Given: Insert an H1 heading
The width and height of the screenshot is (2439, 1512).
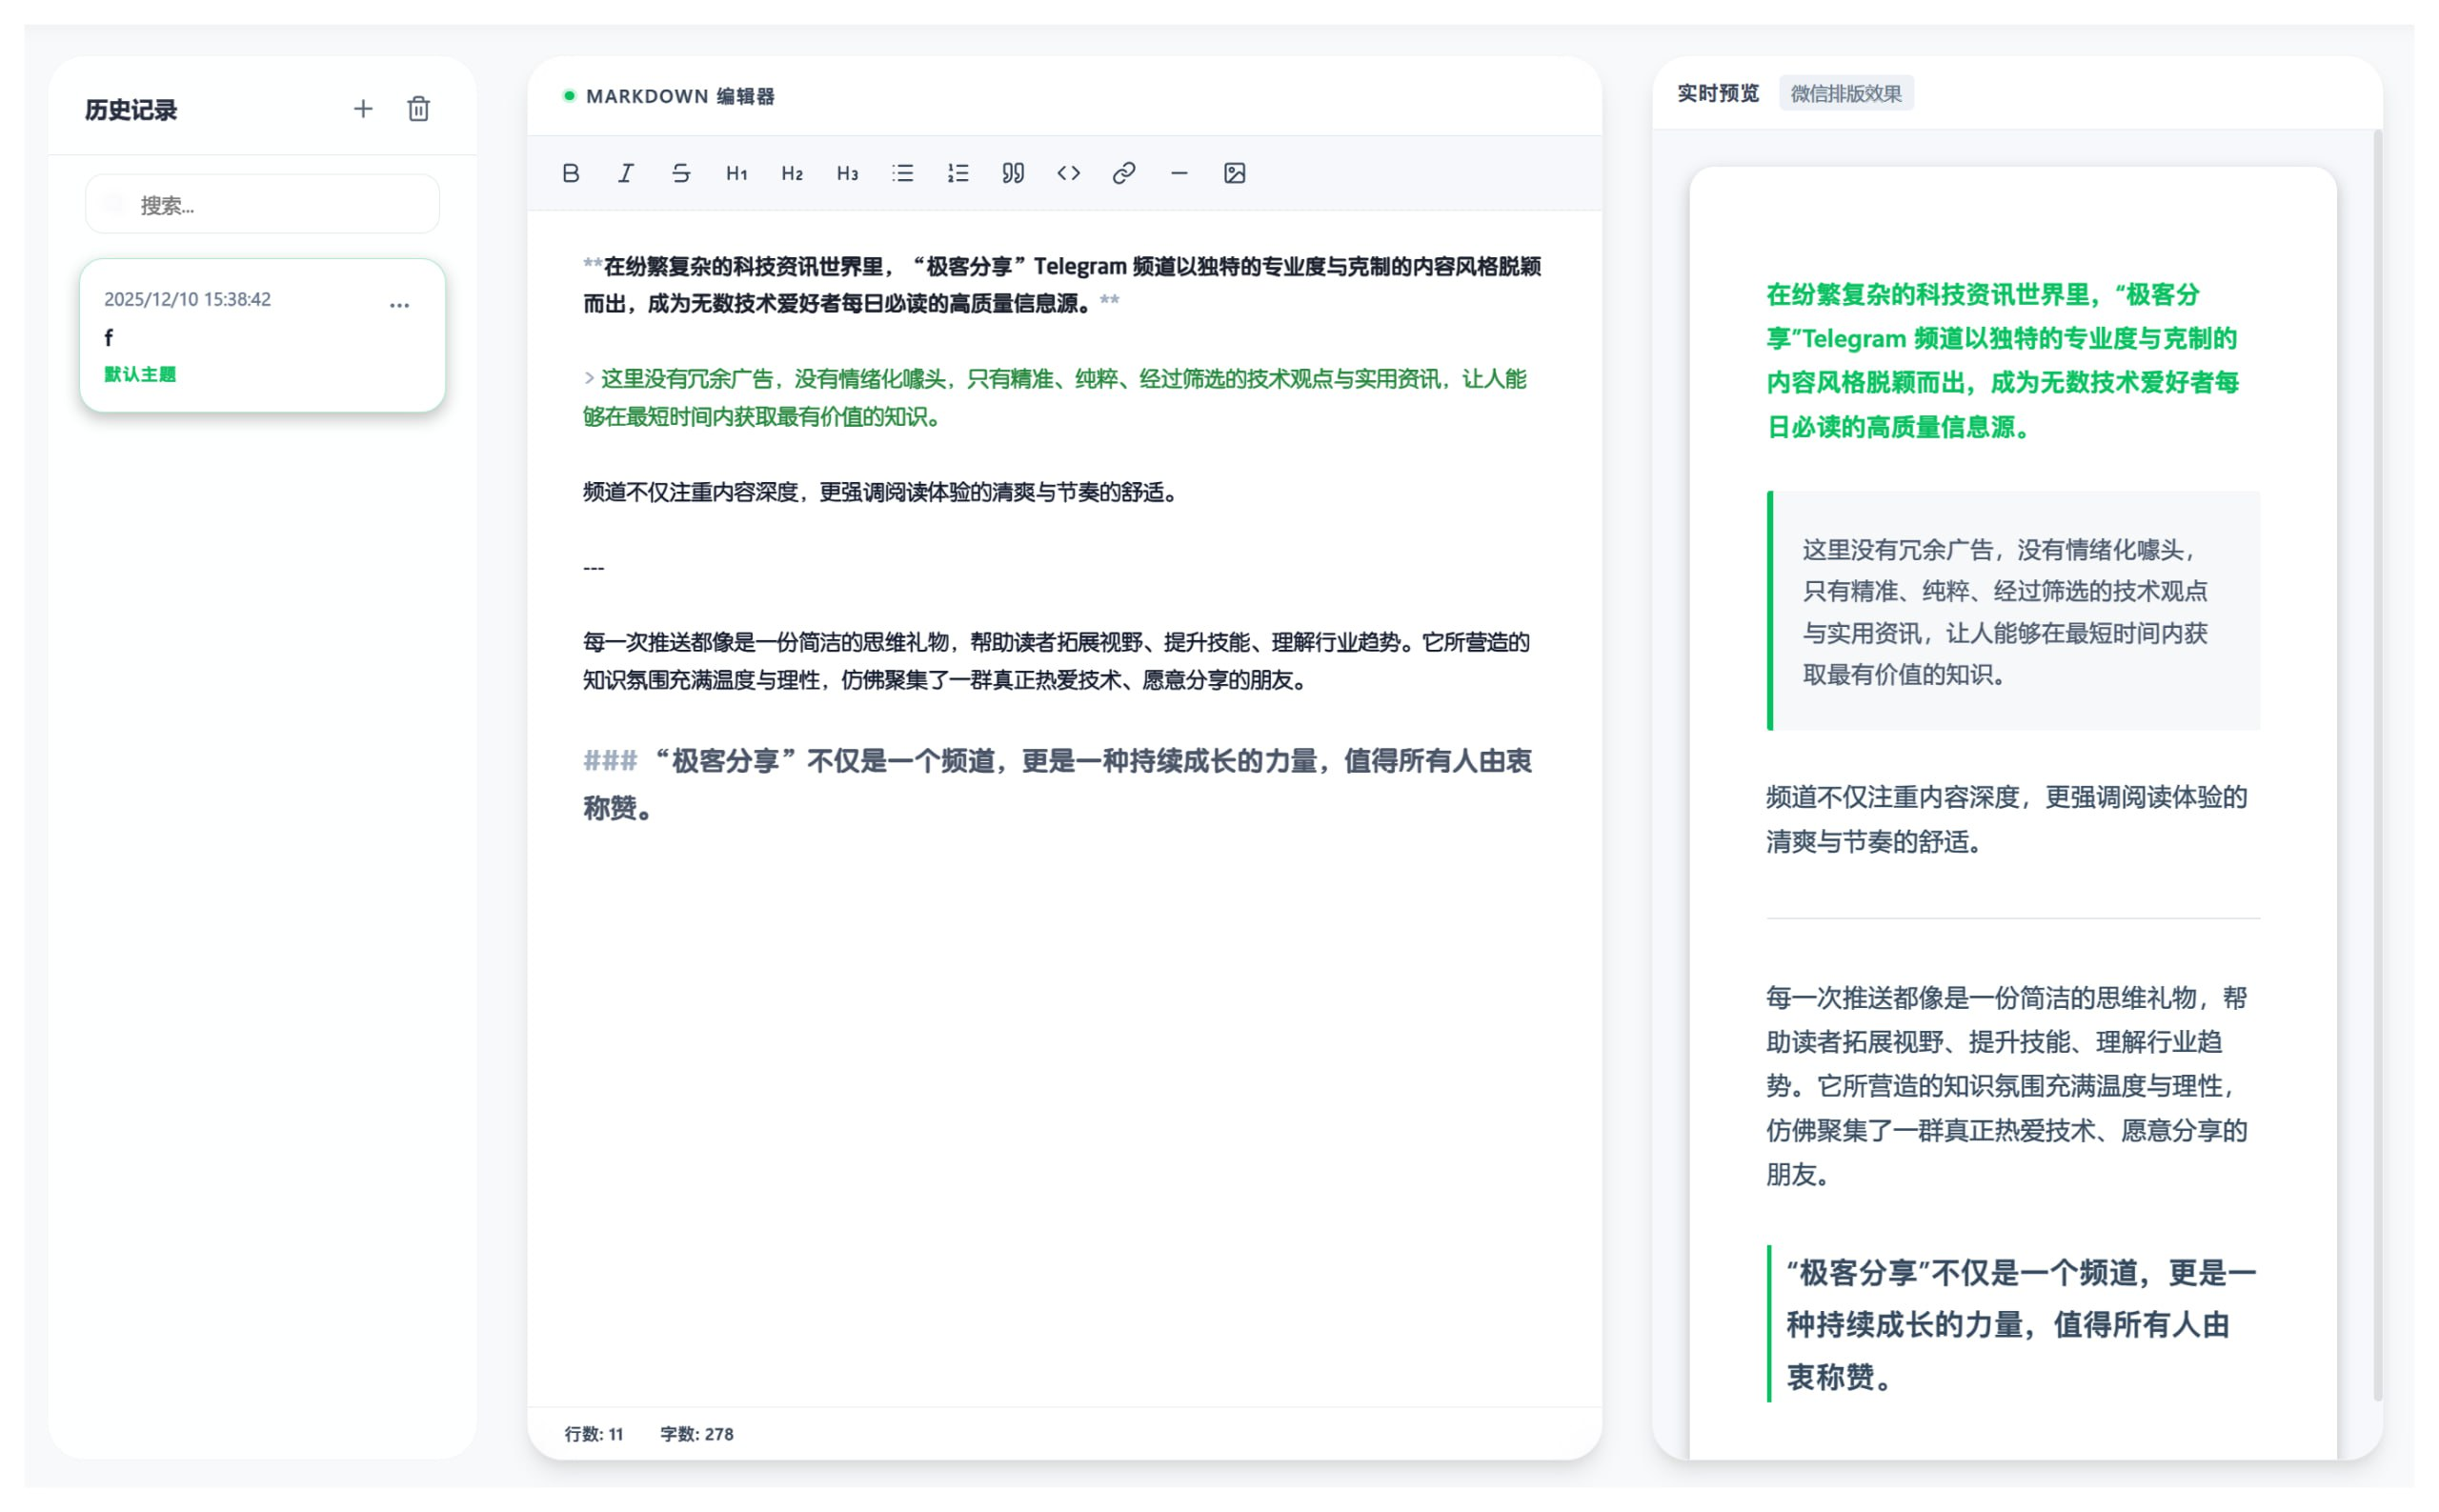Looking at the screenshot, I should pos(736,173).
